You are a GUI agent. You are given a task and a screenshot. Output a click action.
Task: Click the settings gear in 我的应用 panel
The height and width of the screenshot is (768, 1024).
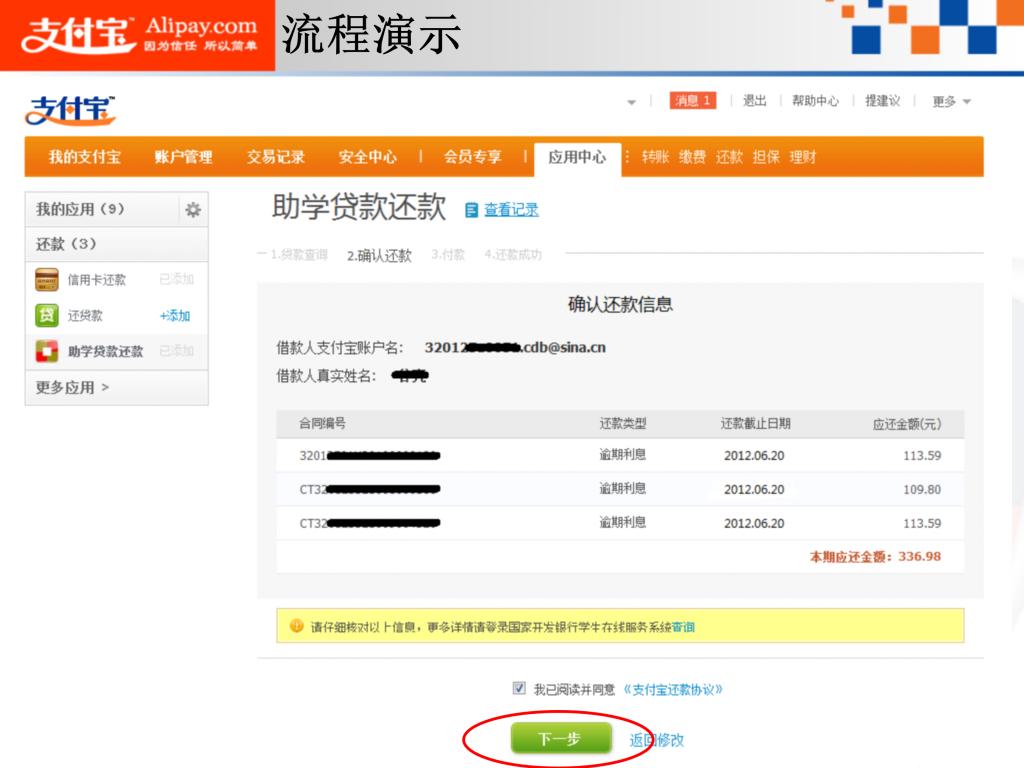pos(193,210)
